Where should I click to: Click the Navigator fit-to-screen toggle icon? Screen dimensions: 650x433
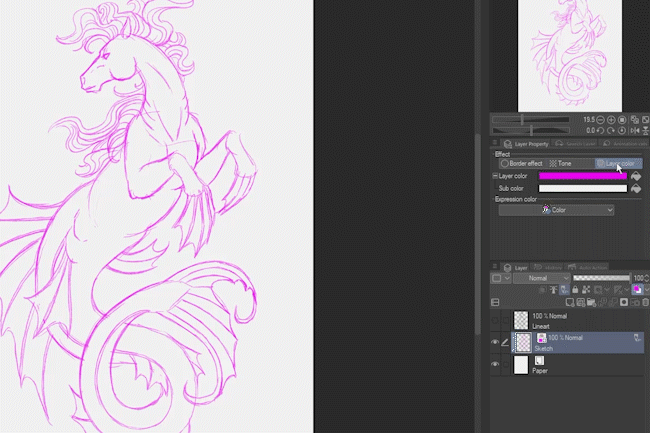[635, 120]
